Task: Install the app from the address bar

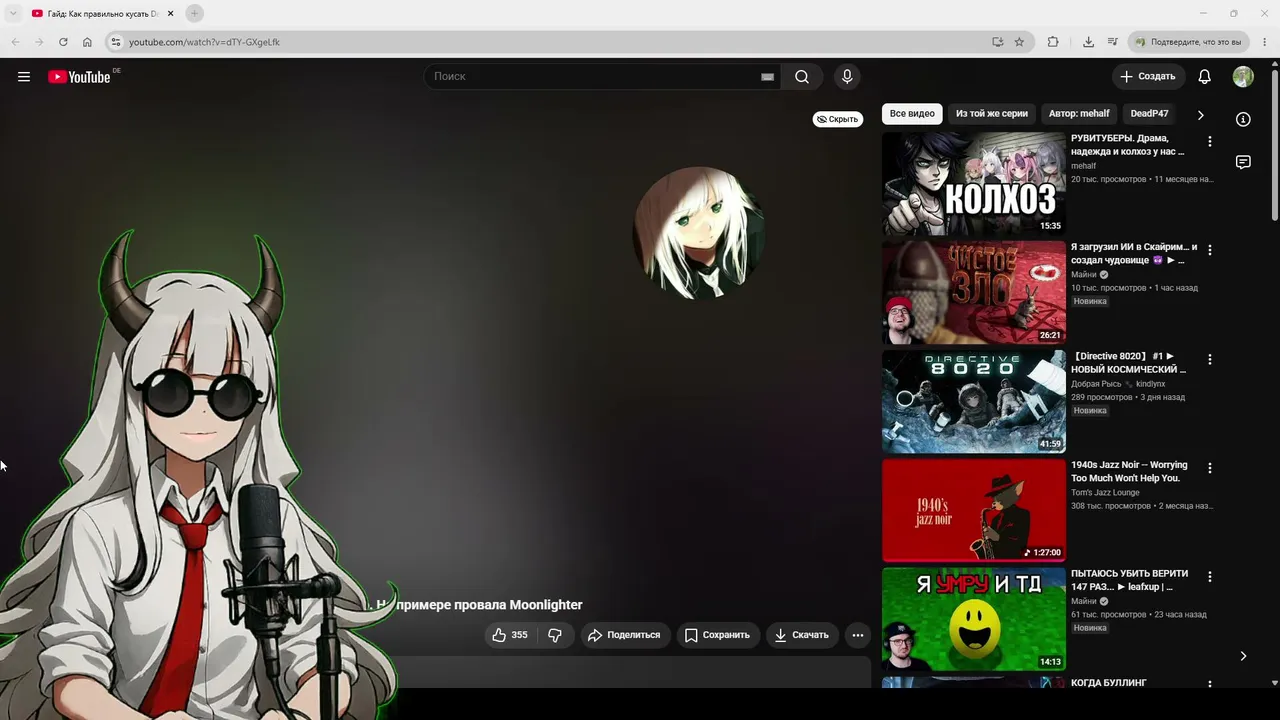Action: click(997, 42)
